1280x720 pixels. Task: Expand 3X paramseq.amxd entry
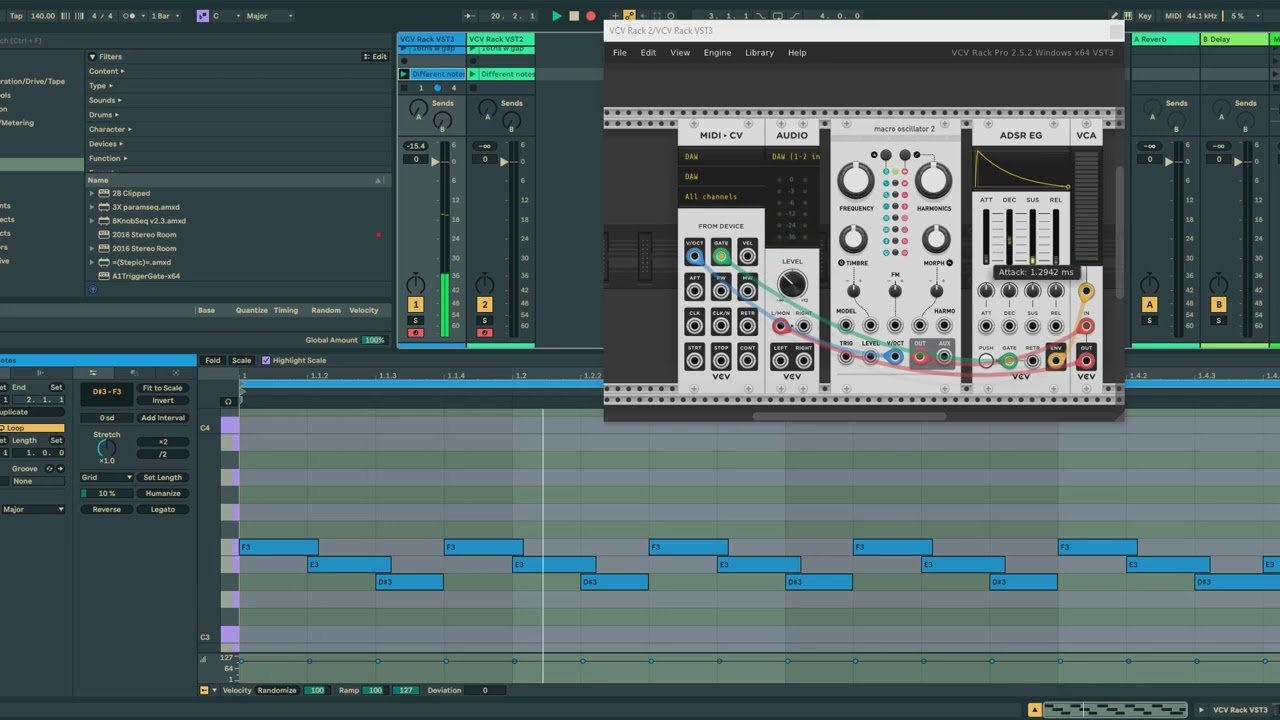(92, 207)
